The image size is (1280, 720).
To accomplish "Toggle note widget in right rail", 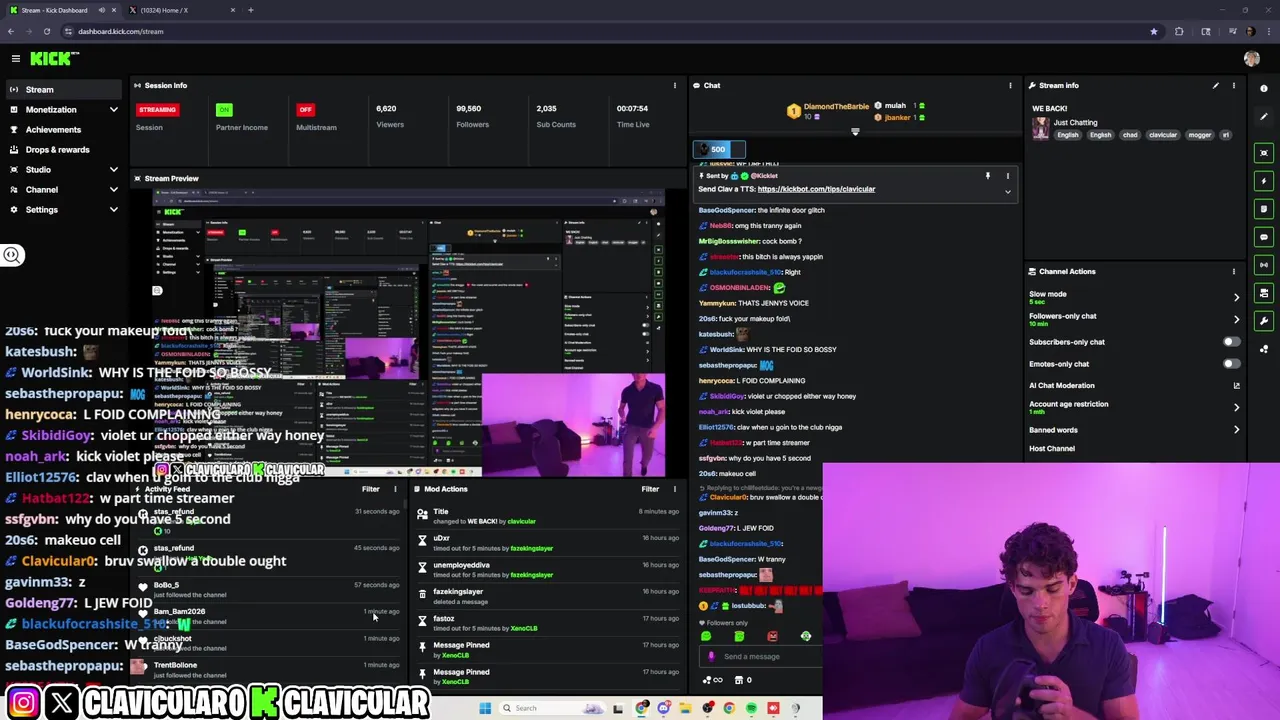I will (x=1264, y=209).
